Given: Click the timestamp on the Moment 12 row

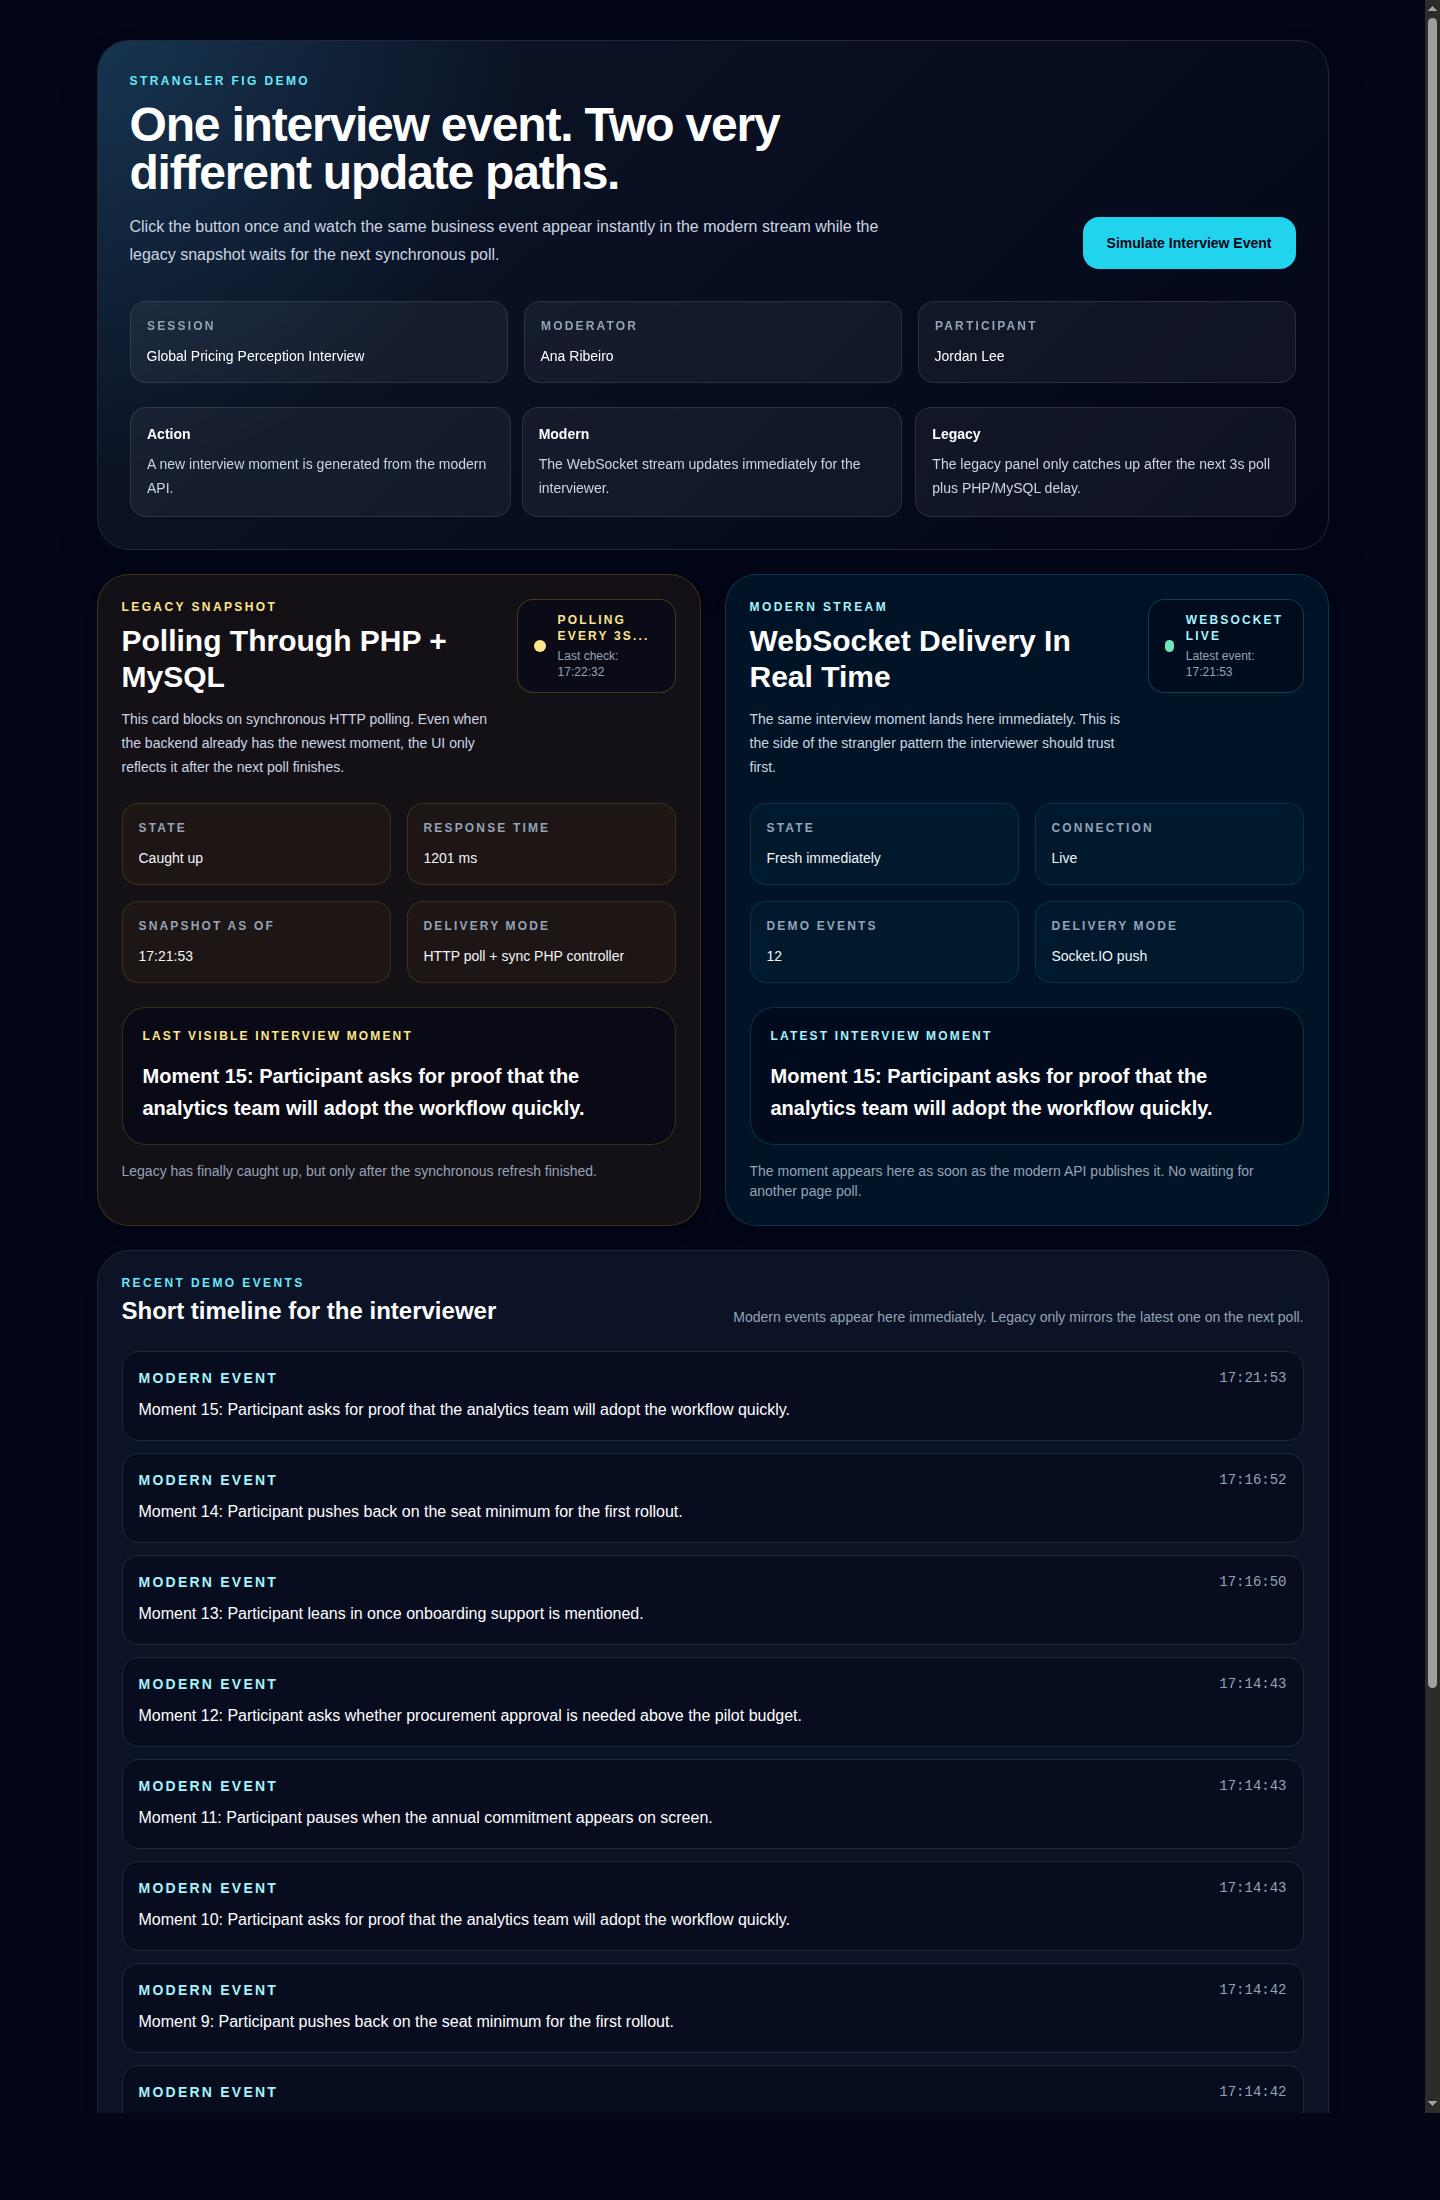Looking at the screenshot, I should click(x=1253, y=1684).
